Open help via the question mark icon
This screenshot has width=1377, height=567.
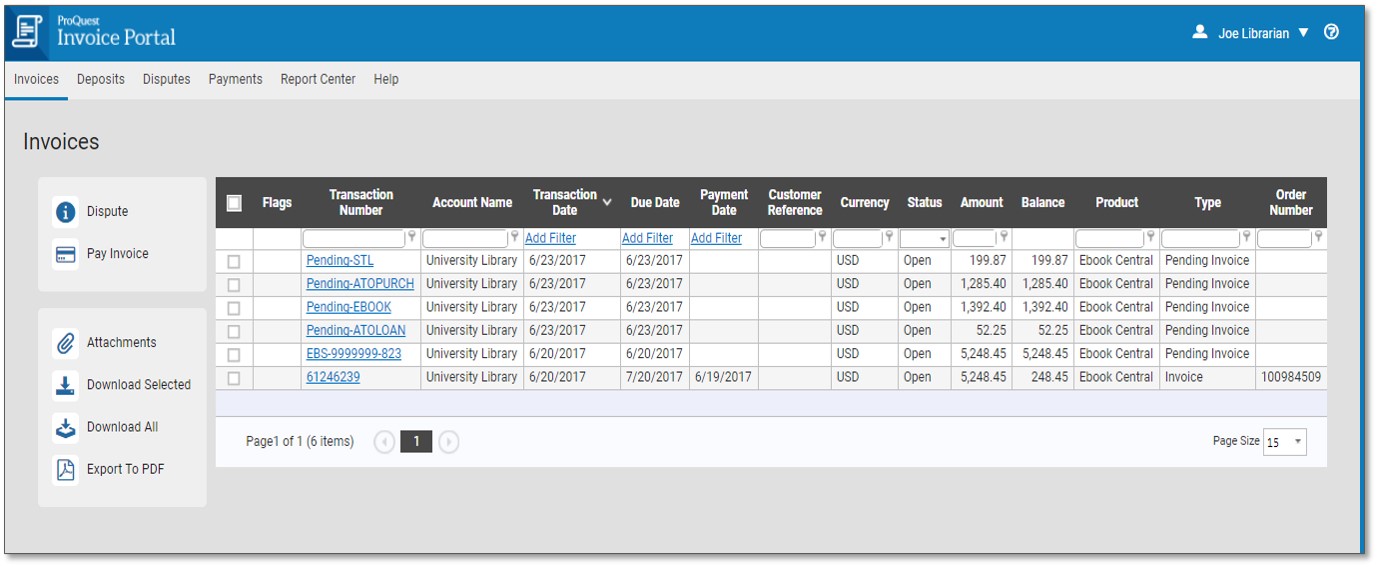pyautogui.click(x=1331, y=32)
